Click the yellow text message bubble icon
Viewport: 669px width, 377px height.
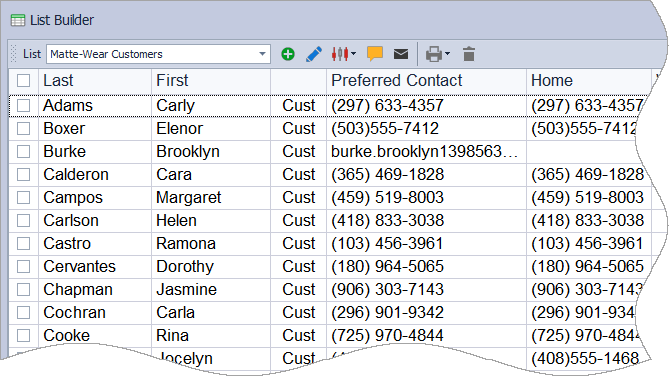(375, 54)
